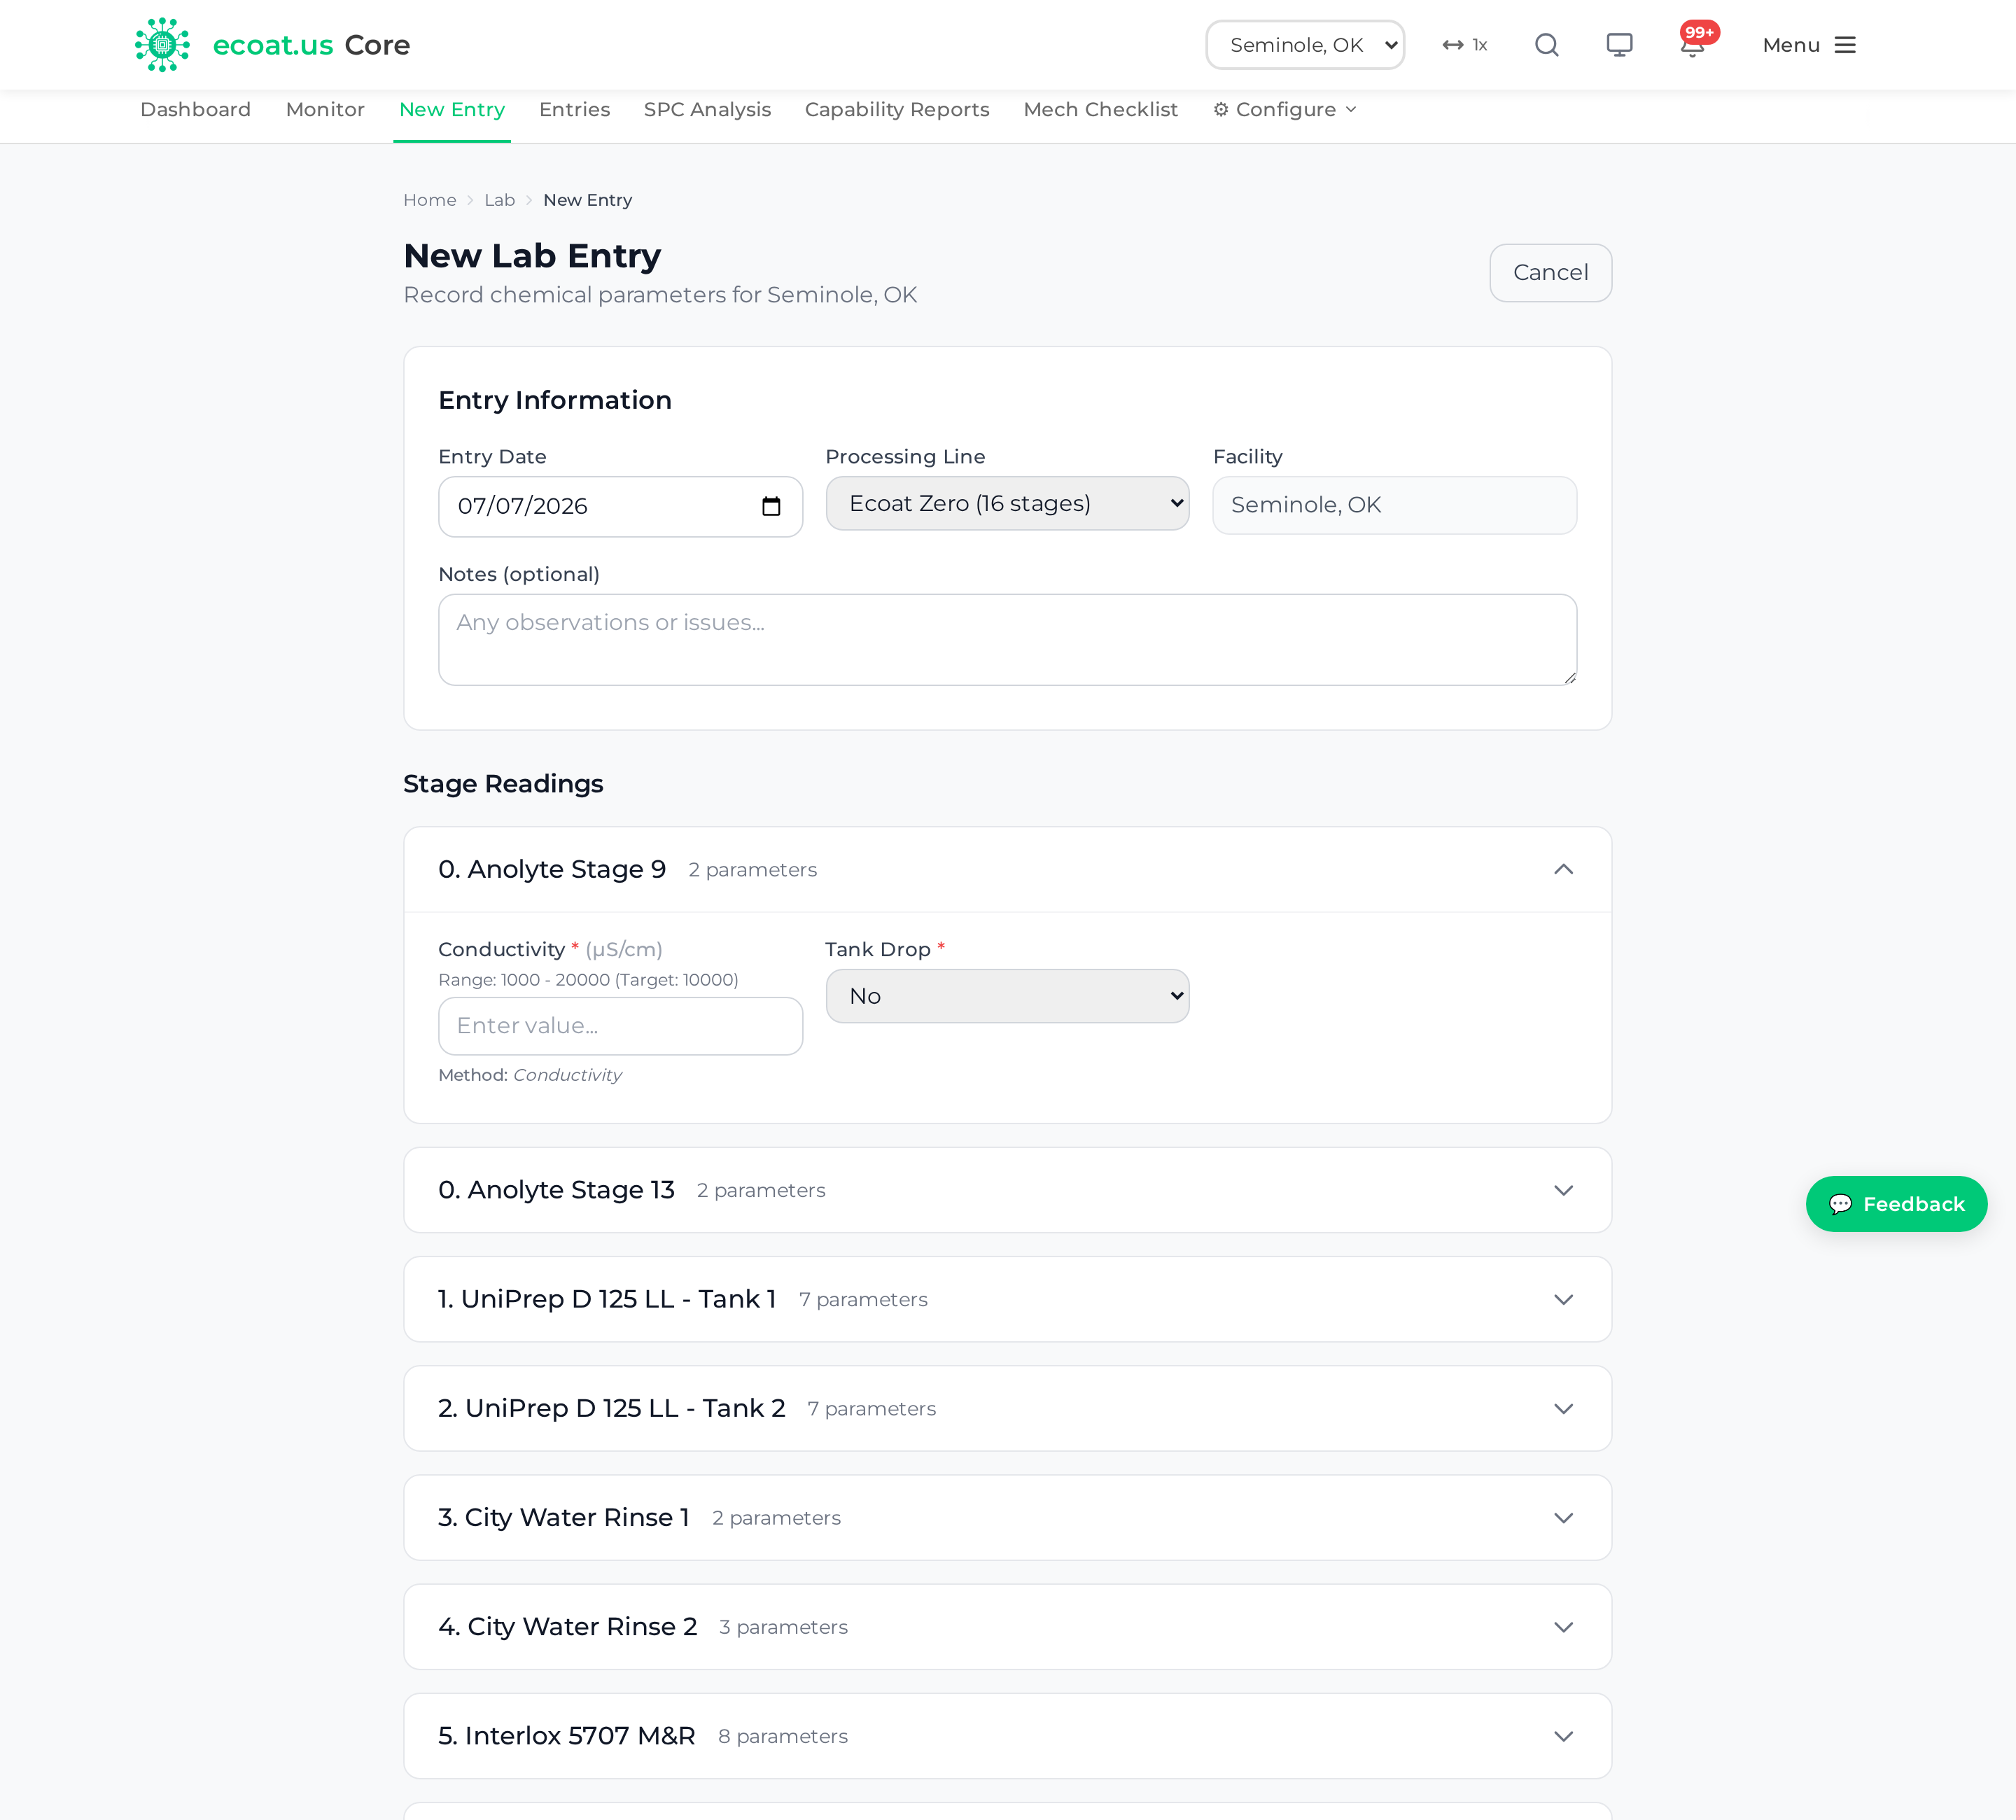Focus the Conductivity value input field
Image resolution: width=2016 pixels, height=1820 pixels.
(620, 1026)
